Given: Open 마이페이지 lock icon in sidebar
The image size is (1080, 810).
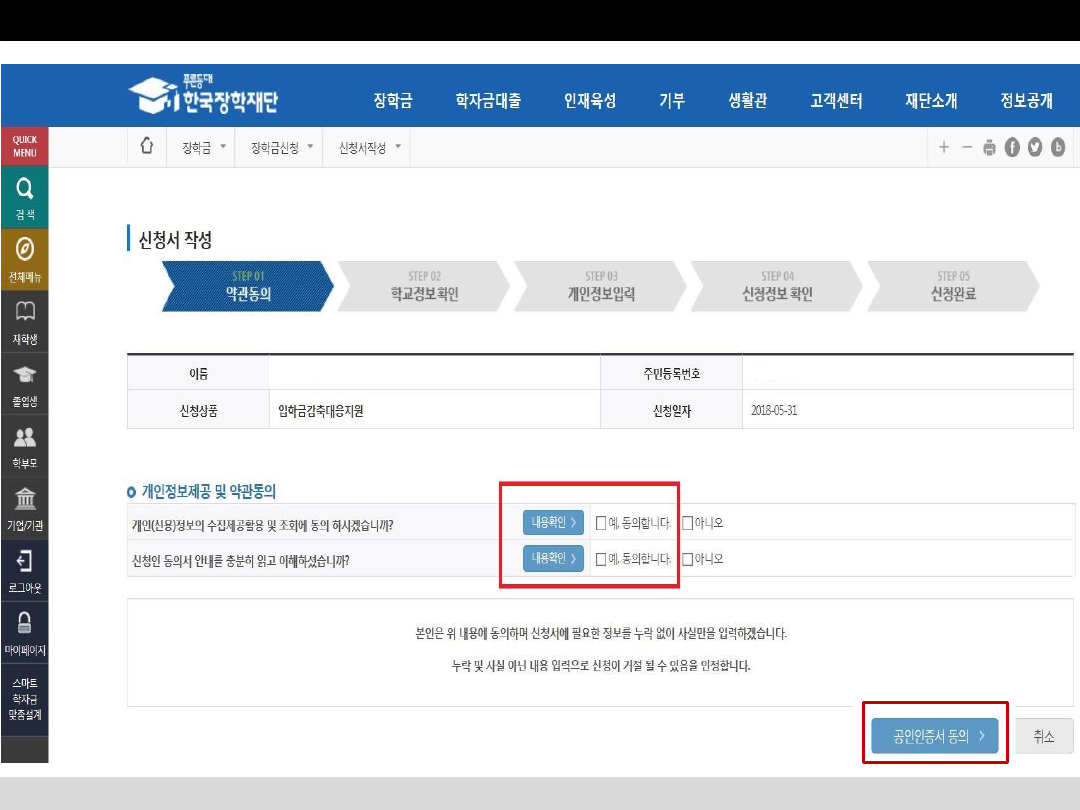Looking at the screenshot, I should [25, 624].
